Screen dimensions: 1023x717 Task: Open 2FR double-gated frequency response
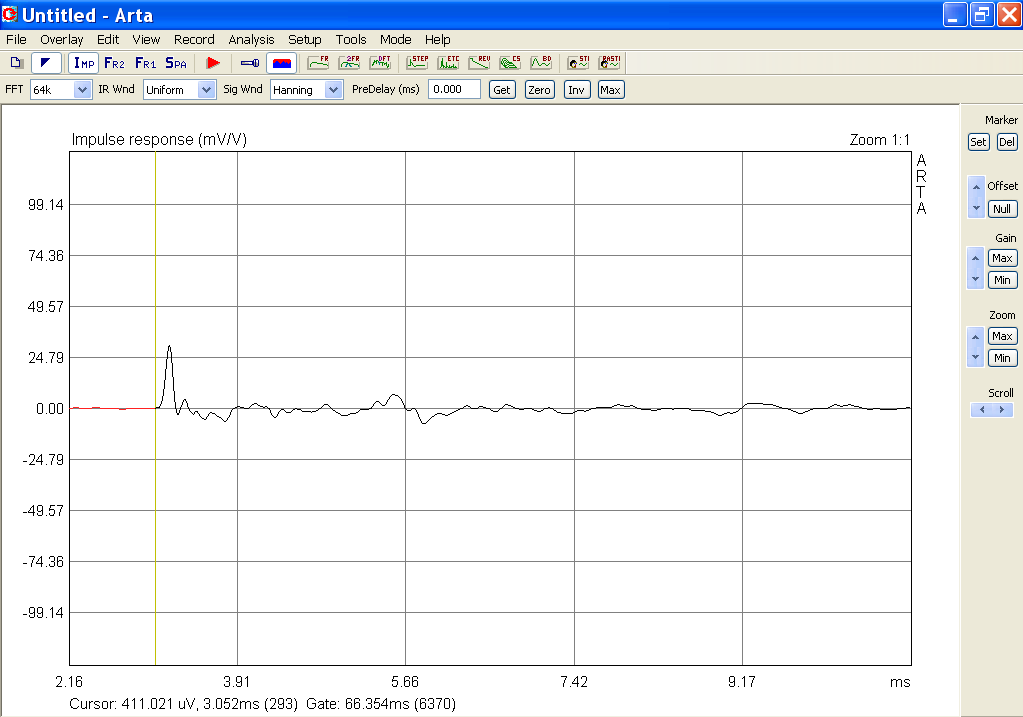(350, 63)
